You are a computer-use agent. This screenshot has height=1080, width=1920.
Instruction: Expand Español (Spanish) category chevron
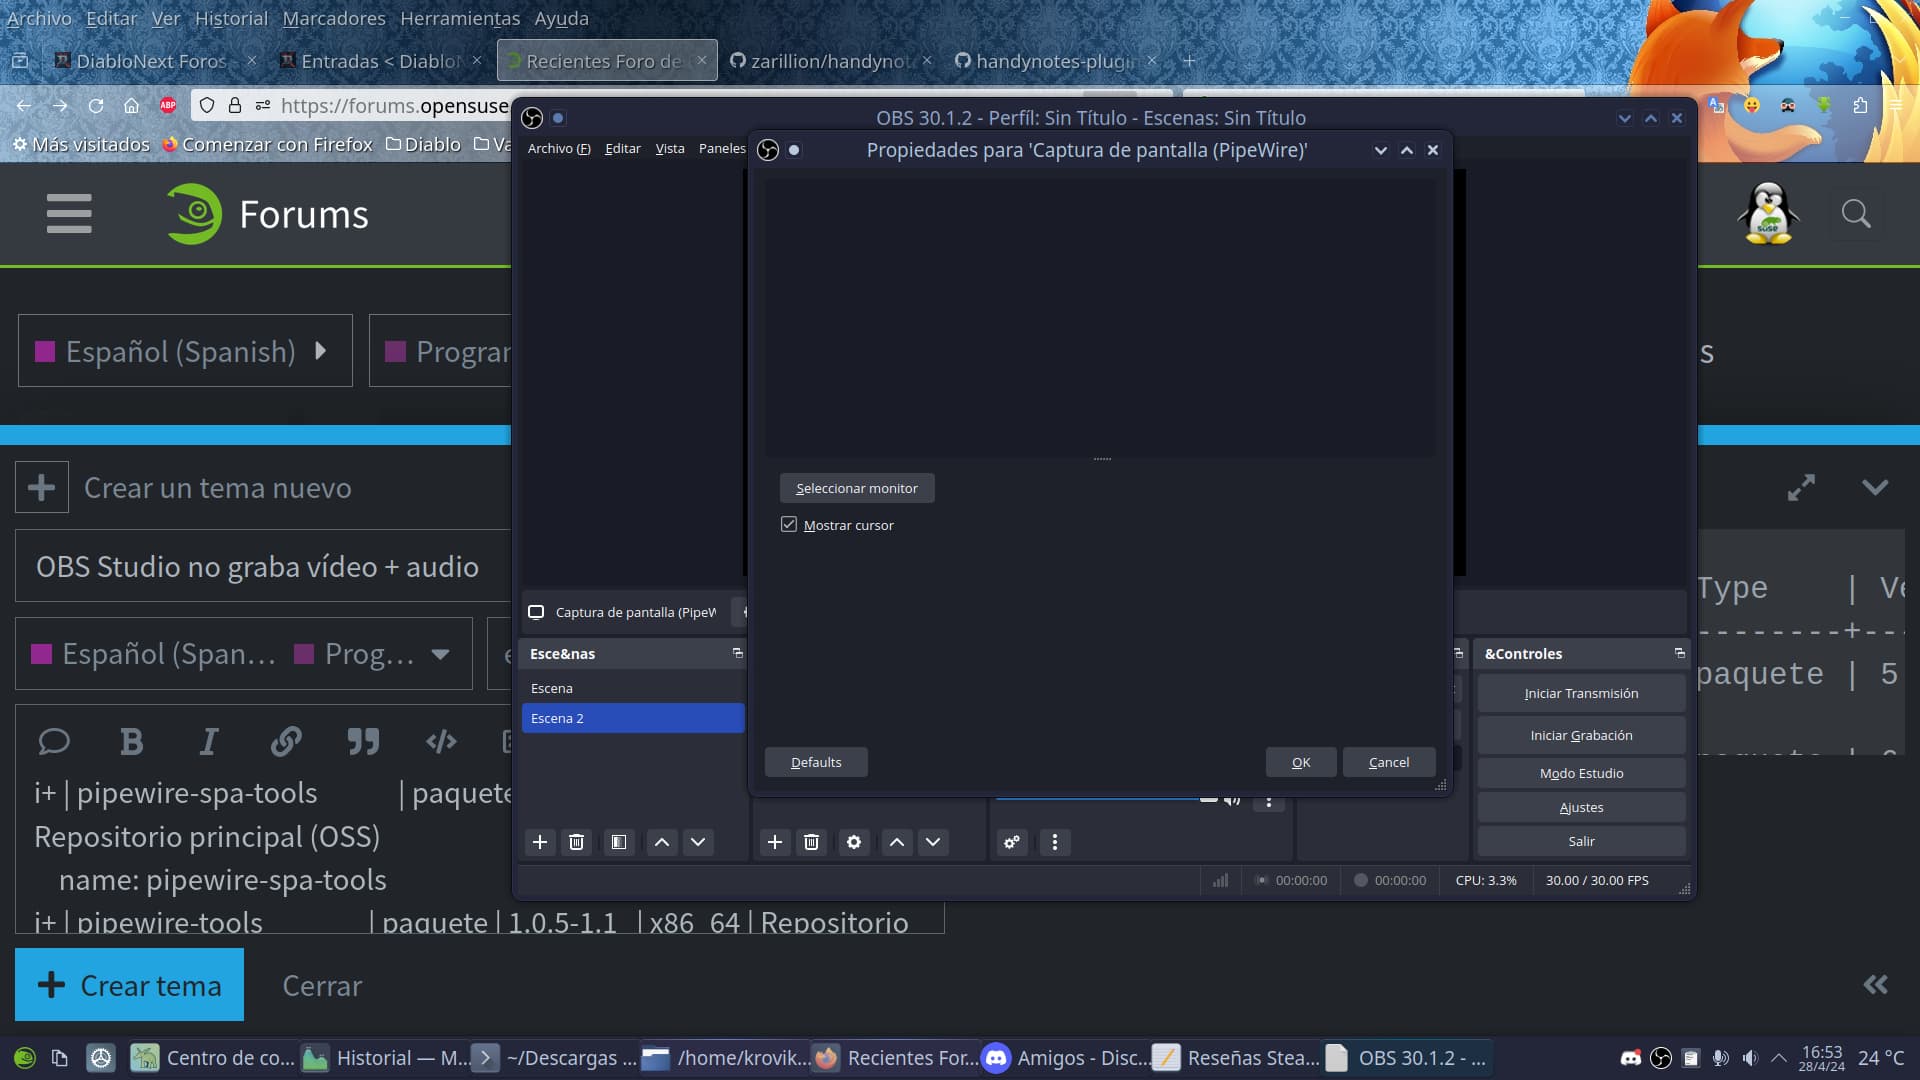tap(320, 351)
